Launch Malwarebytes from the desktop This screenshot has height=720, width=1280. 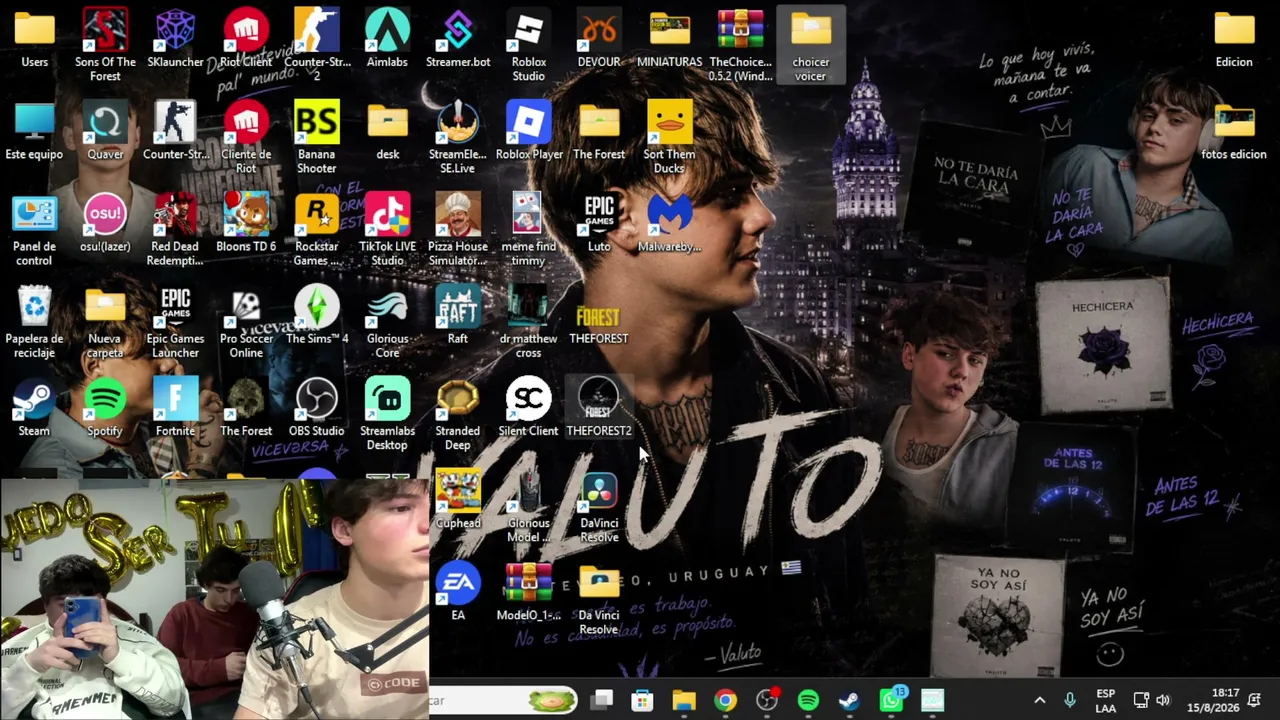(669, 224)
